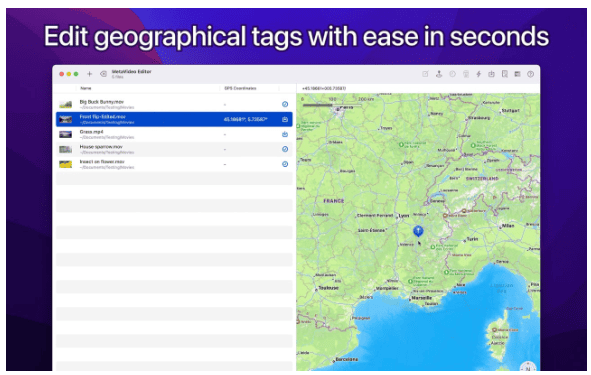Viewport: 591px width, 375px height.
Task: Click status icon on Insect on flower row
Action: [285, 164]
